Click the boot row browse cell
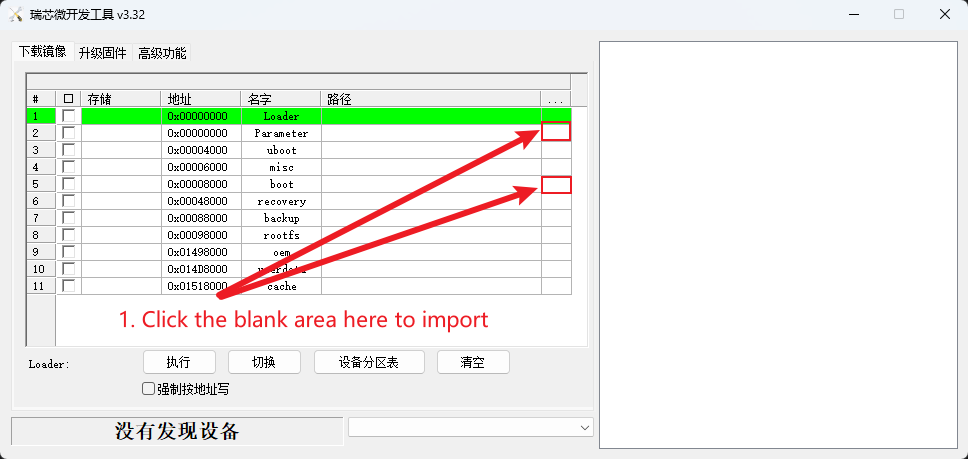This screenshot has width=968, height=459. (x=556, y=184)
